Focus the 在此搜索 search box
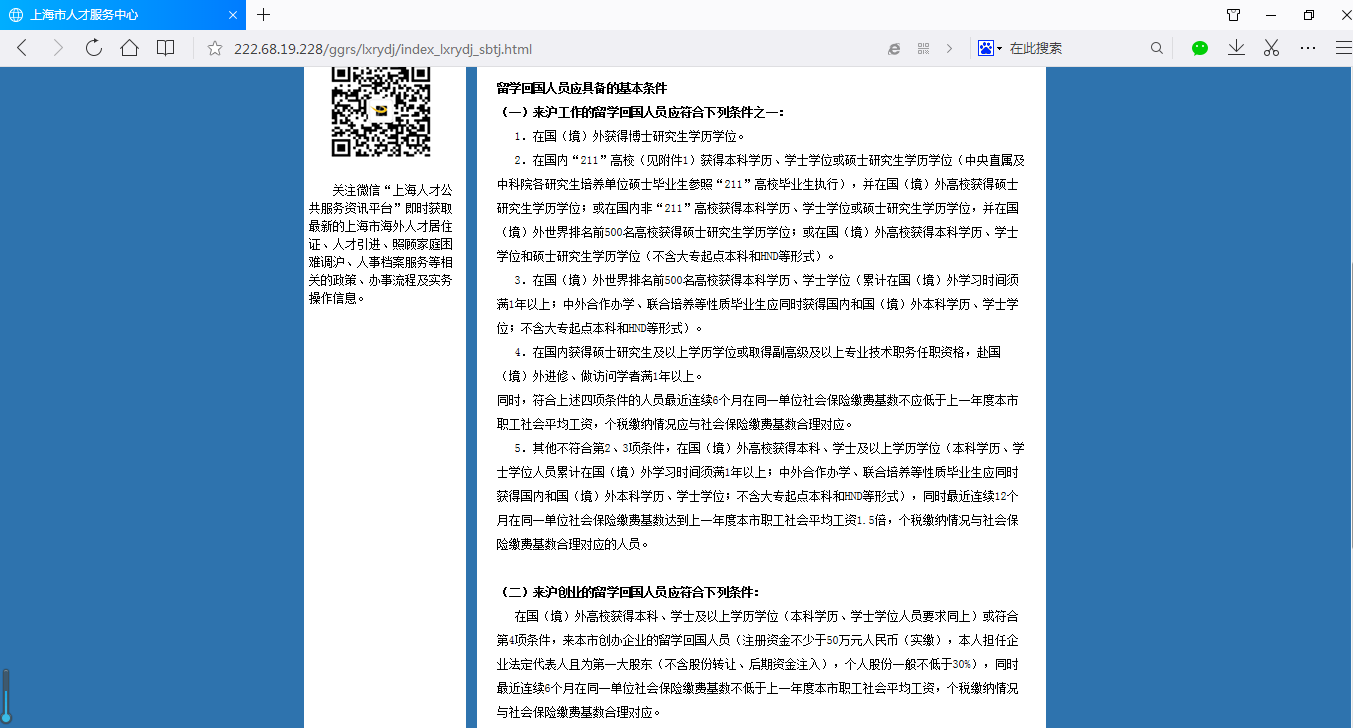 point(1076,48)
